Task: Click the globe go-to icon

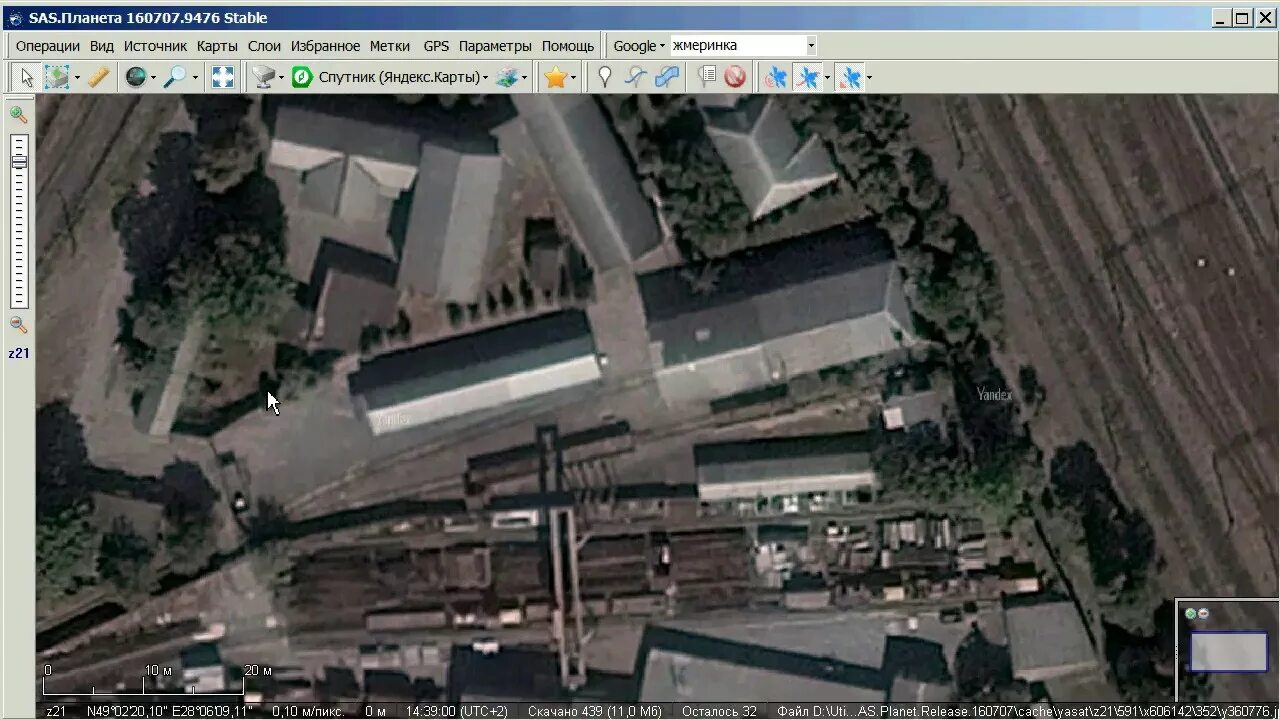Action: (x=135, y=77)
